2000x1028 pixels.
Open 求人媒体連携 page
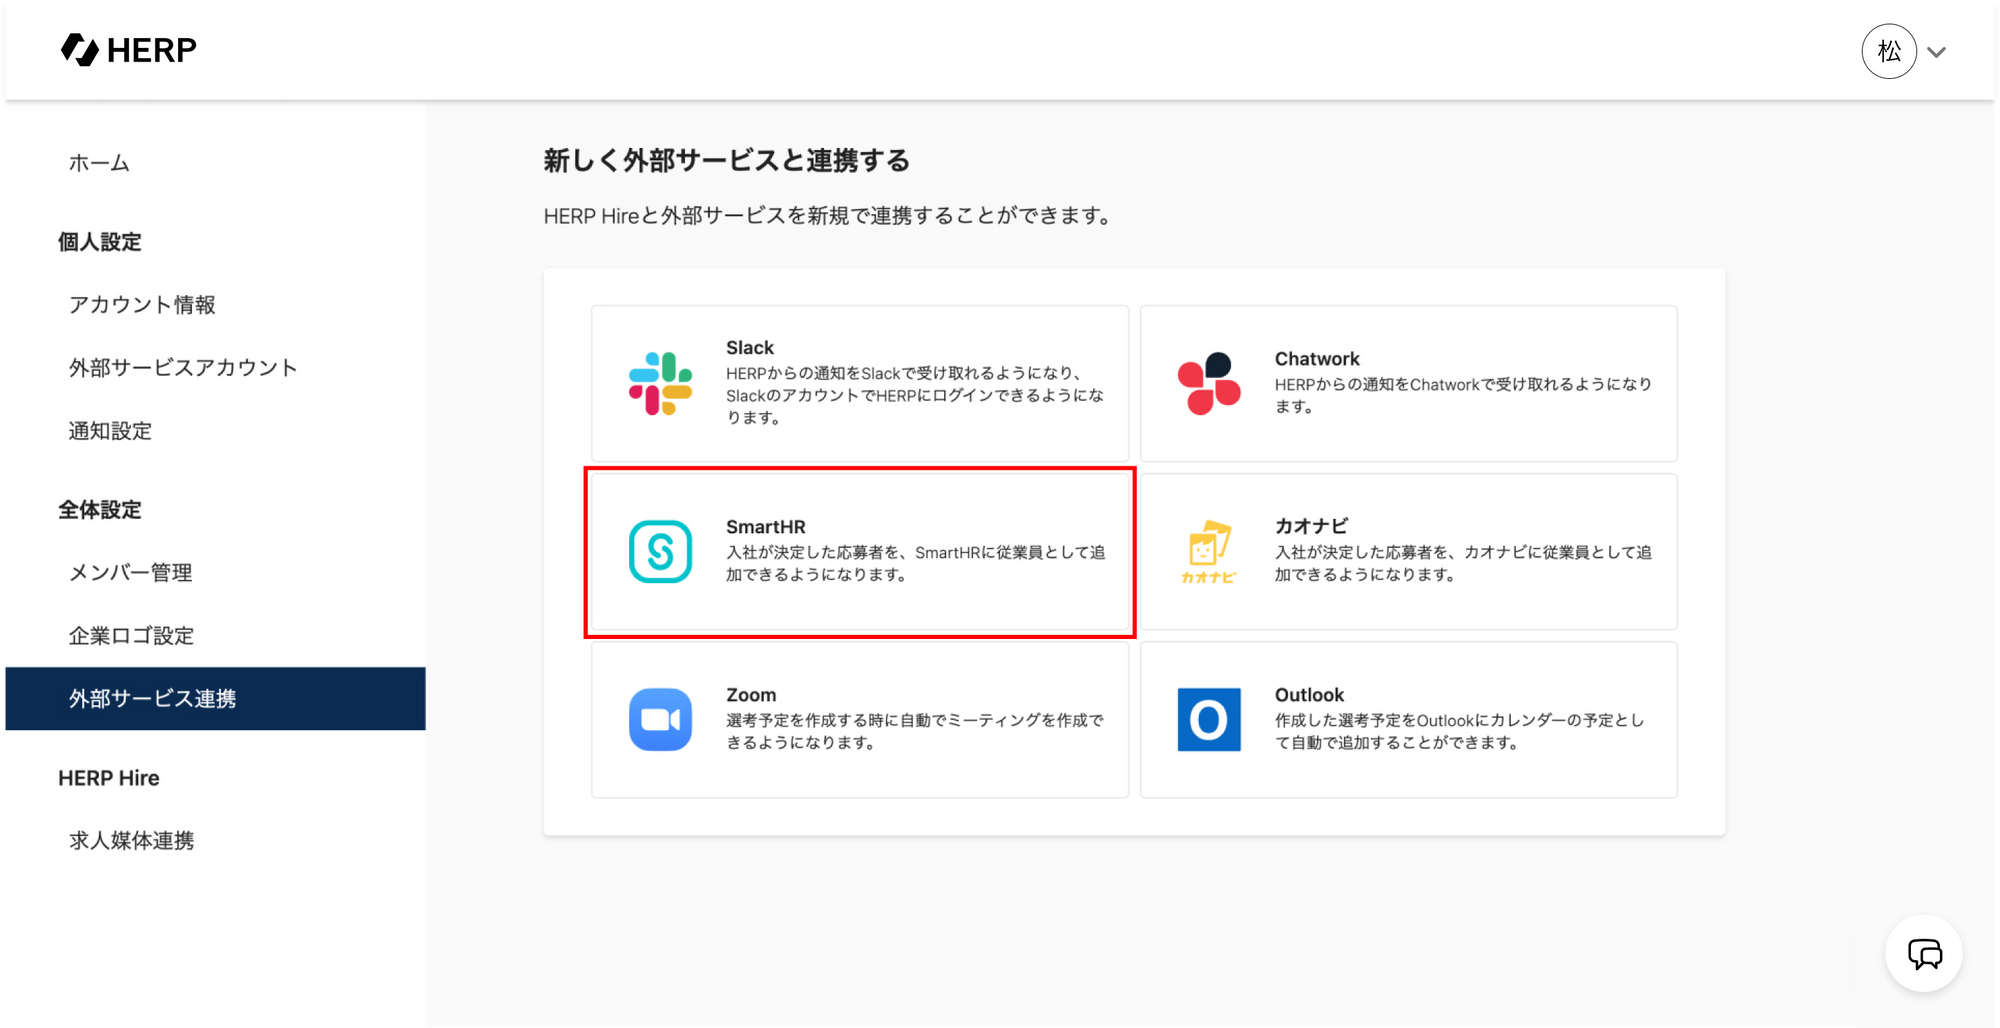click(x=131, y=841)
